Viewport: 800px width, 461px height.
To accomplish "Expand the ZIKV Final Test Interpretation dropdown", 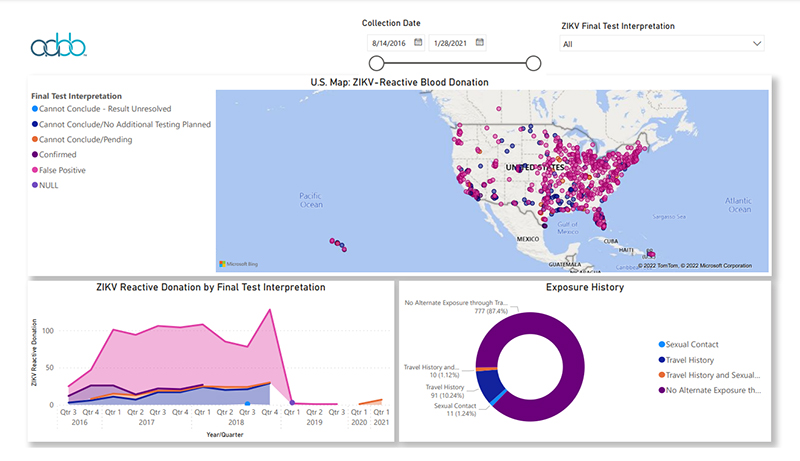I will [x=661, y=44].
